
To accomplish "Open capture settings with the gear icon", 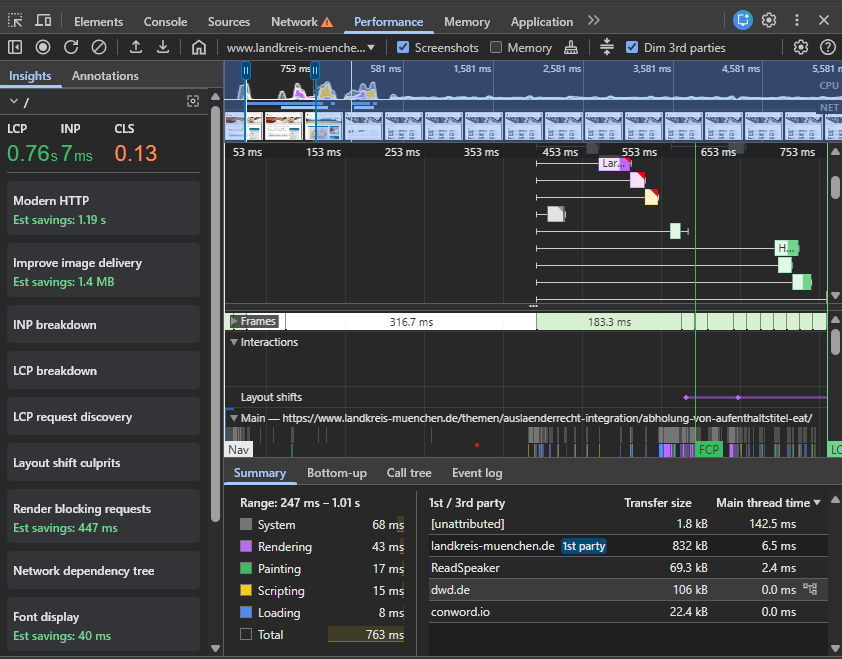I will point(800,47).
